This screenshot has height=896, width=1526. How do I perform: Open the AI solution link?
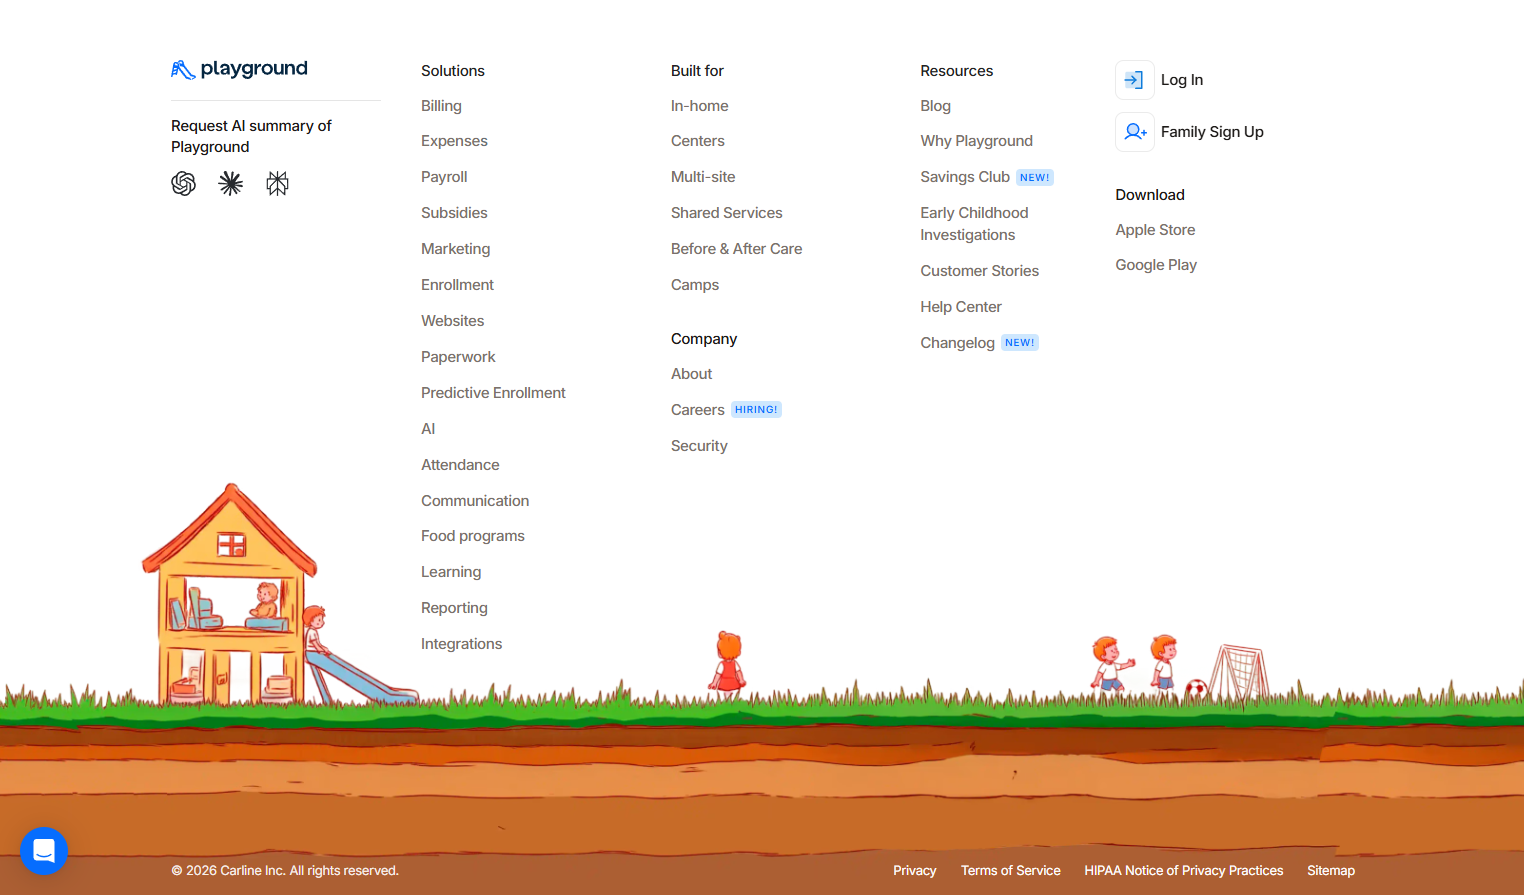428,429
